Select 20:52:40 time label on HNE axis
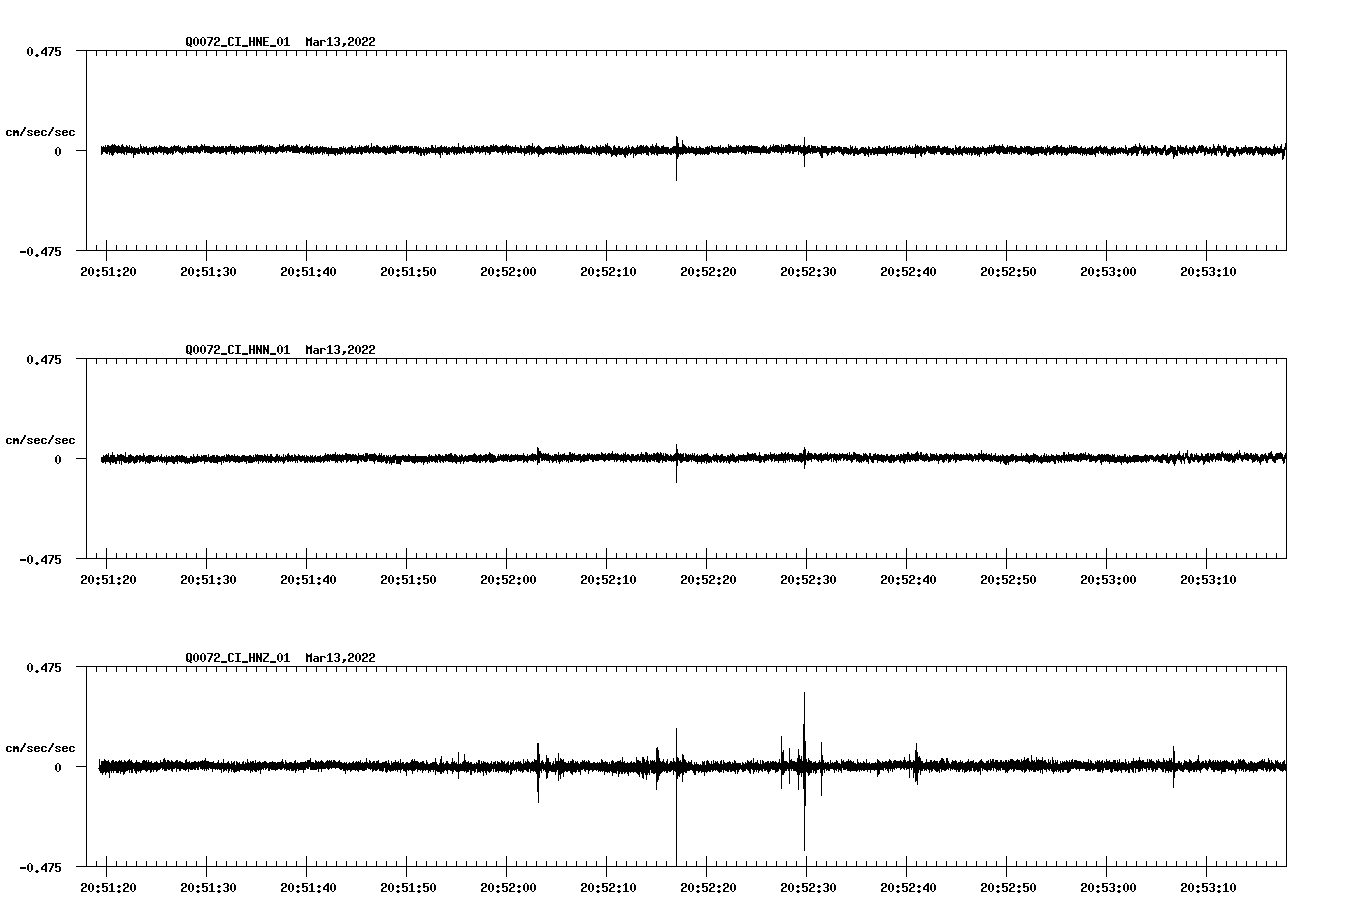This screenshot has height=924, width=1358. (x=908, y=272)
